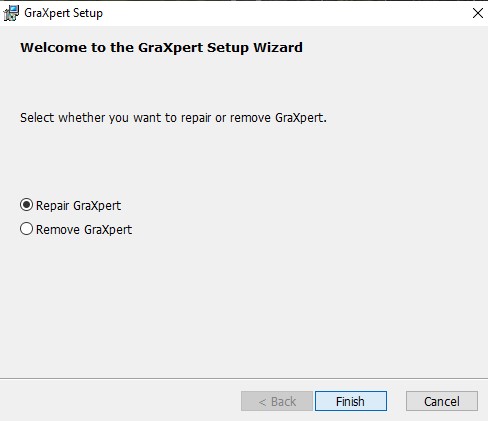Viewport: 488px width, 421px height.
Task: Click the word "Welcome" in the bold heading
Action: click(54, 47)
